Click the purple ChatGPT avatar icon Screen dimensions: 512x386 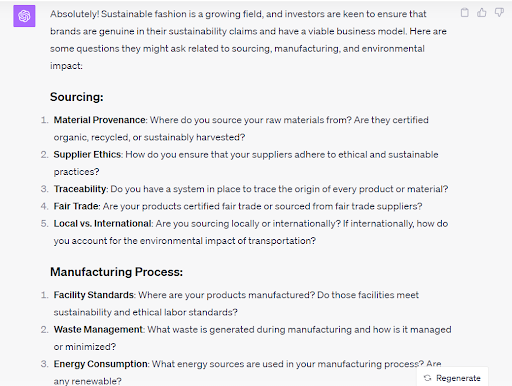coord(24,16)
